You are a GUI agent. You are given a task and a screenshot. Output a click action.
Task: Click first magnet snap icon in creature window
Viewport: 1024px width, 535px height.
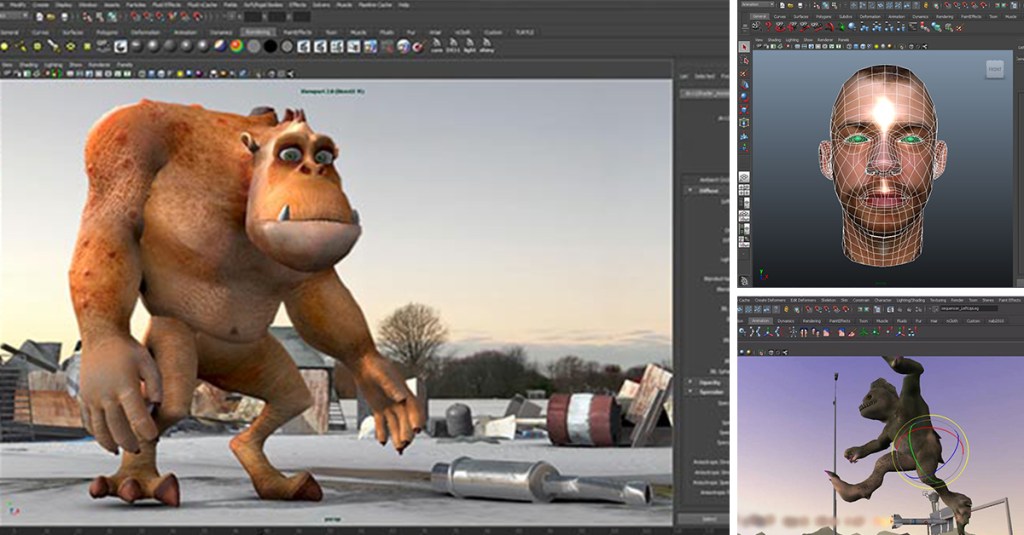(808, 308)
